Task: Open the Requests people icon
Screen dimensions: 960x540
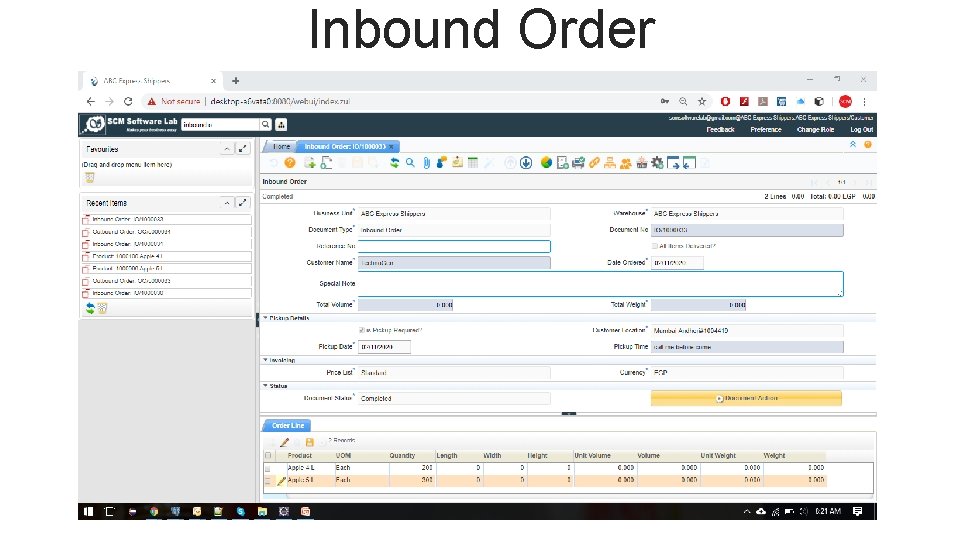Action: (626, 163)
